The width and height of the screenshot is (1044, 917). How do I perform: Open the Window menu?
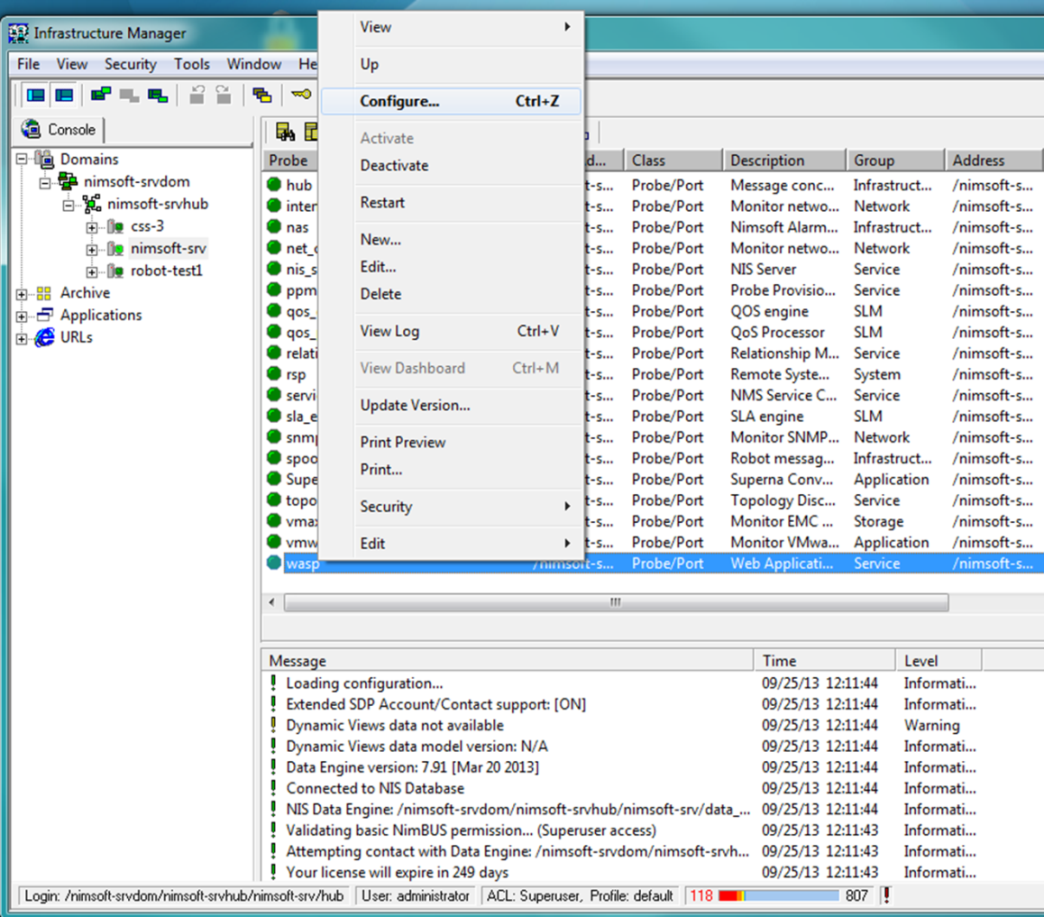tap(254, 64)
